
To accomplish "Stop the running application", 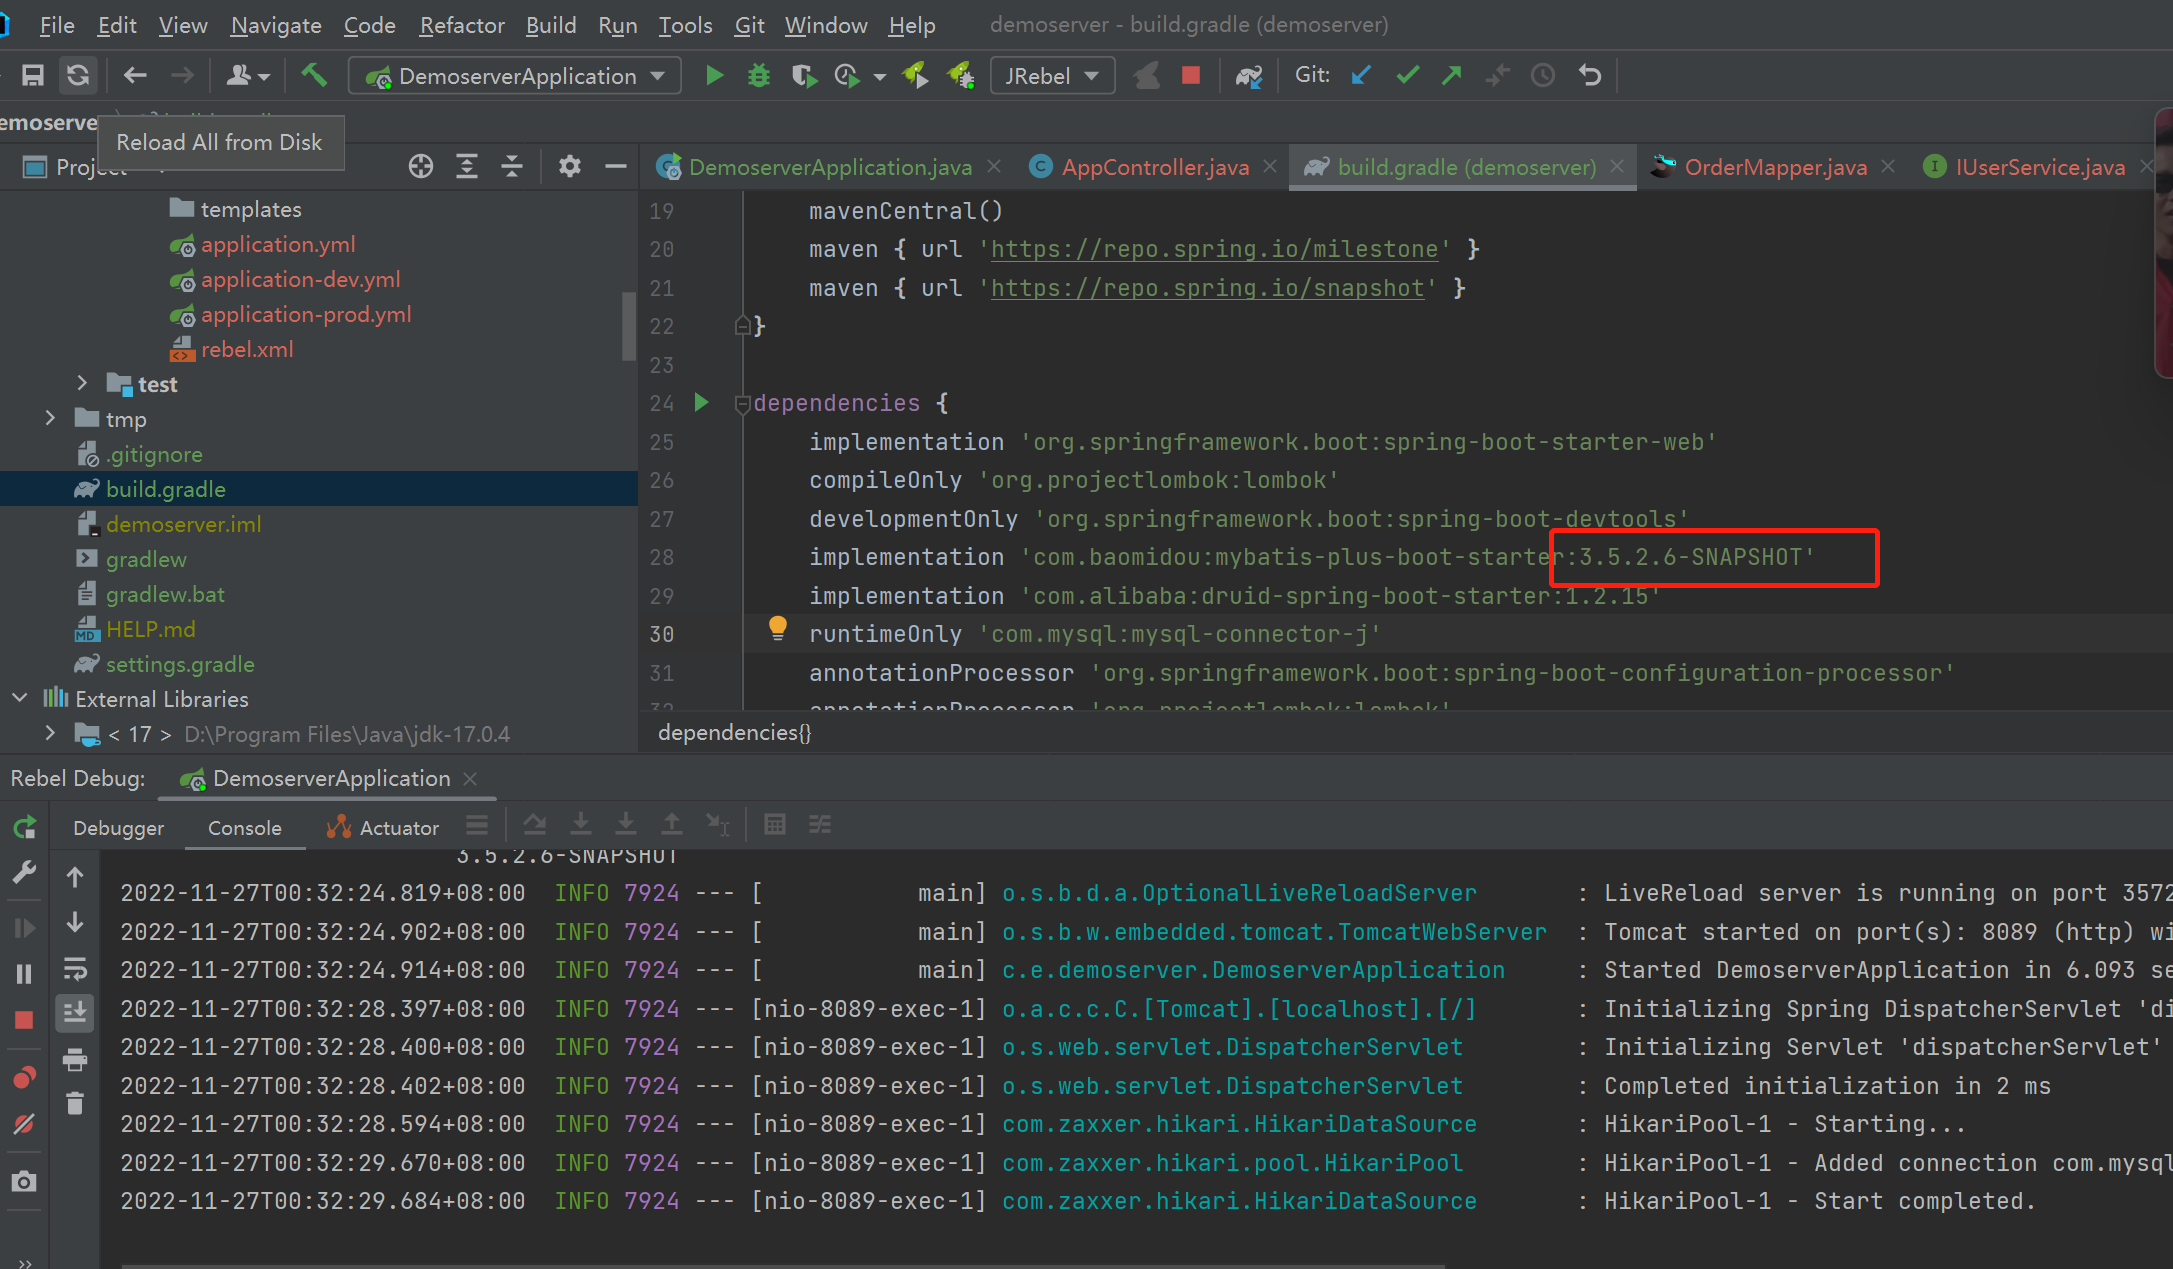I will pos(1190,75).
